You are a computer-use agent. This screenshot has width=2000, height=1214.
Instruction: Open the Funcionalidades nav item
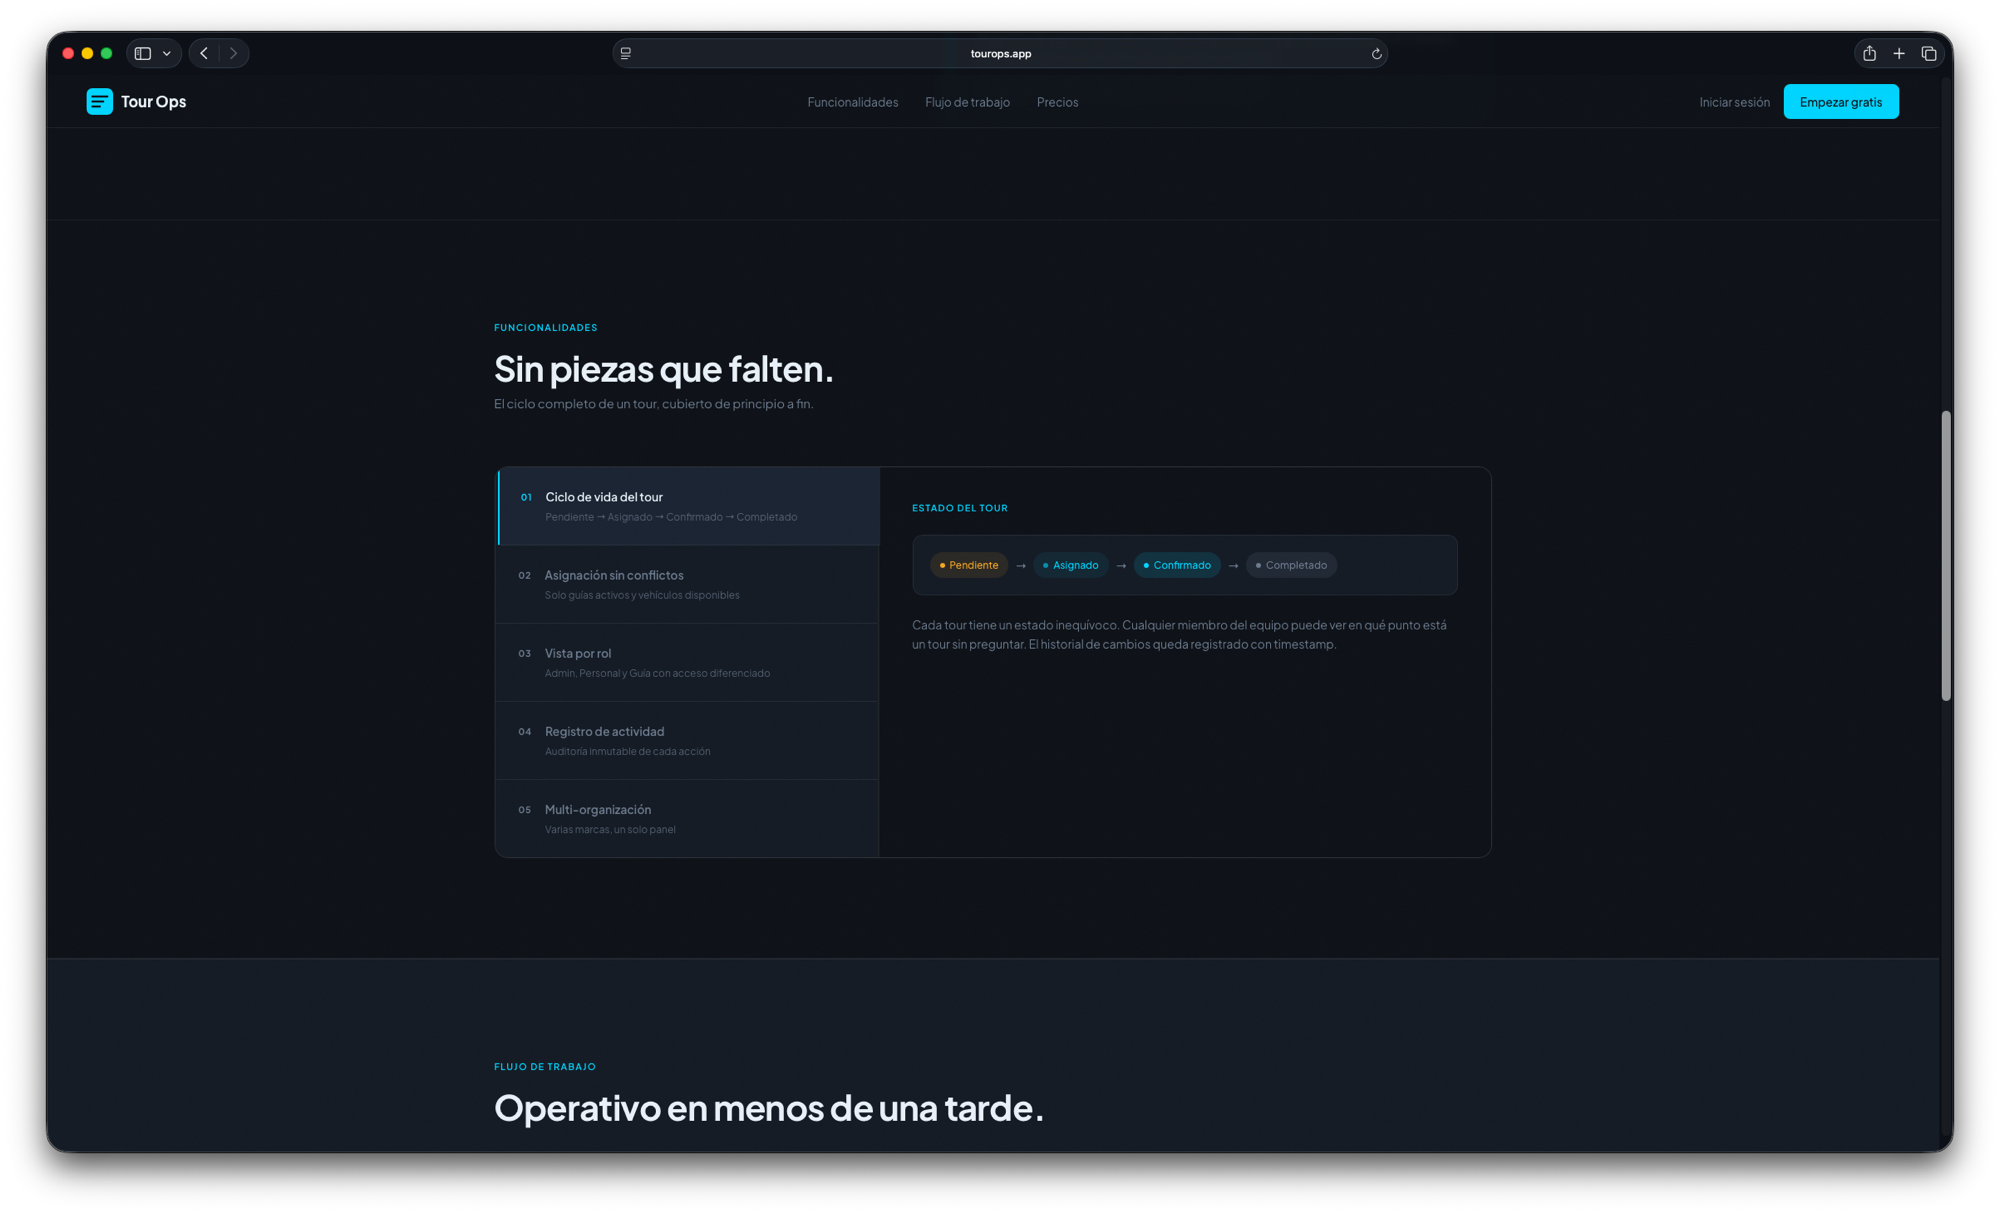pos(852,101)
